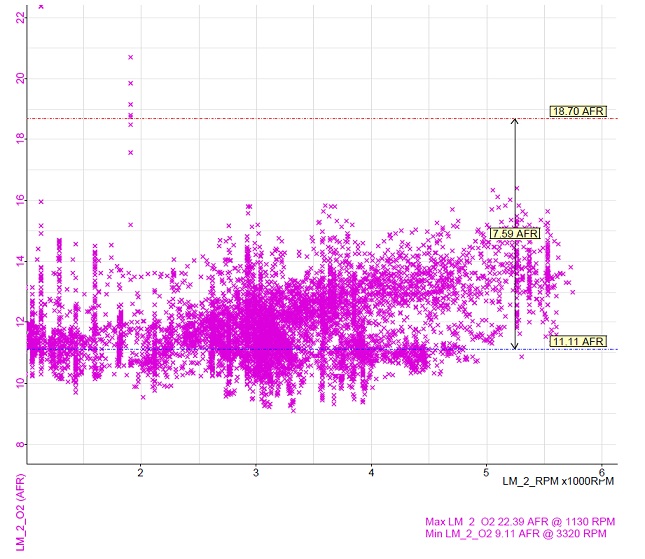Click the 3 tick on x-axis
The width and height of the screenshot is (645, 559).
click(256, 472)
